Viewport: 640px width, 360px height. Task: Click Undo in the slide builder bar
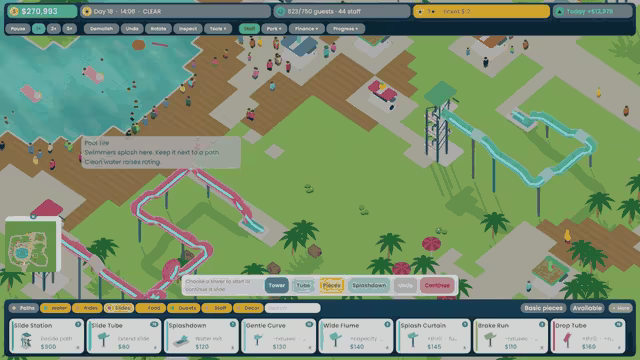click(x=405, y=285)
